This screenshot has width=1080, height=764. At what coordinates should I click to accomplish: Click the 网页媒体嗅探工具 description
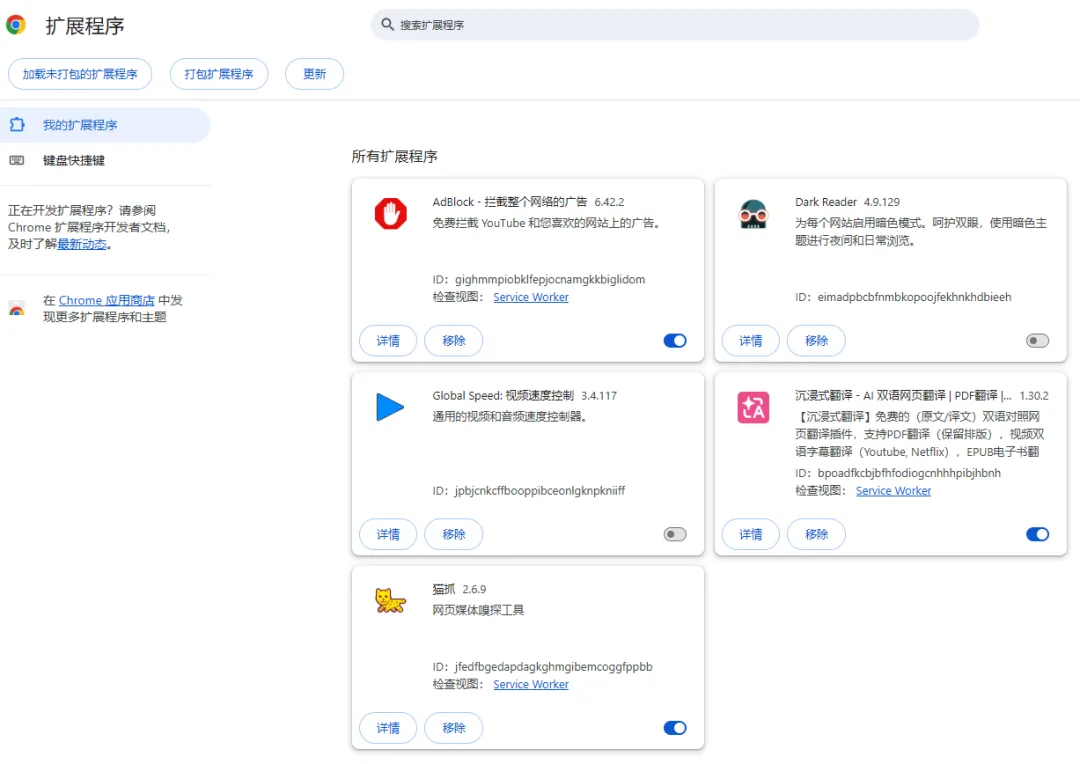[x=478, y=610]
